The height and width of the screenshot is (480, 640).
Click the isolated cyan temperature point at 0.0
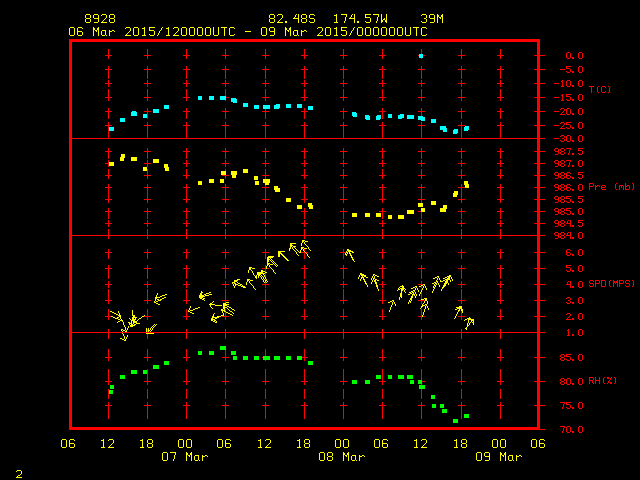point(421,56)
